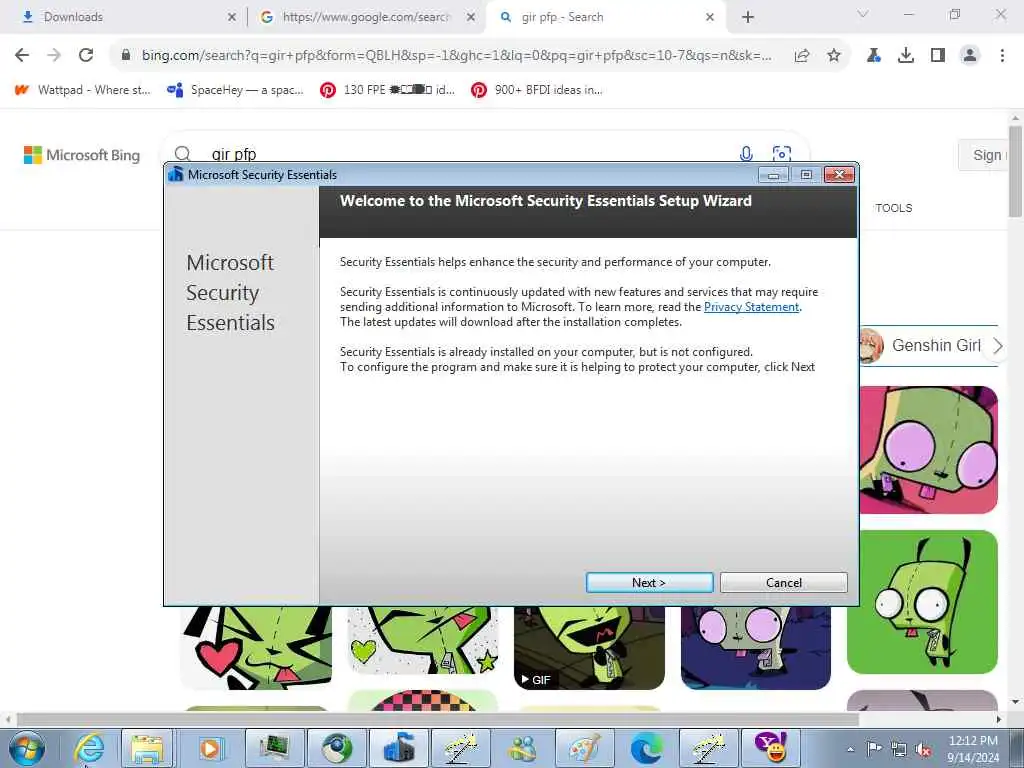Open Chrome tab search chevron
This screenshot has width=1024, height=768.
(863, 14)
